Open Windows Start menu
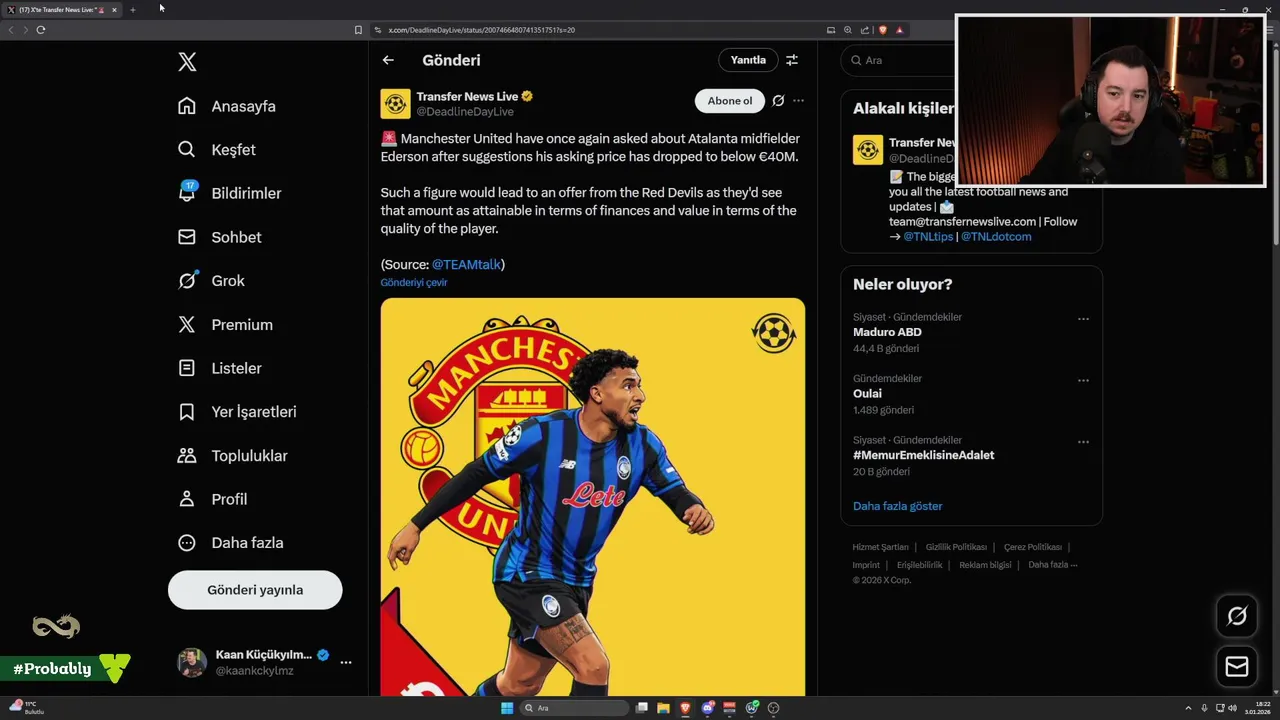Viewport: 1280px width, 720px height. tap(507, 708)
